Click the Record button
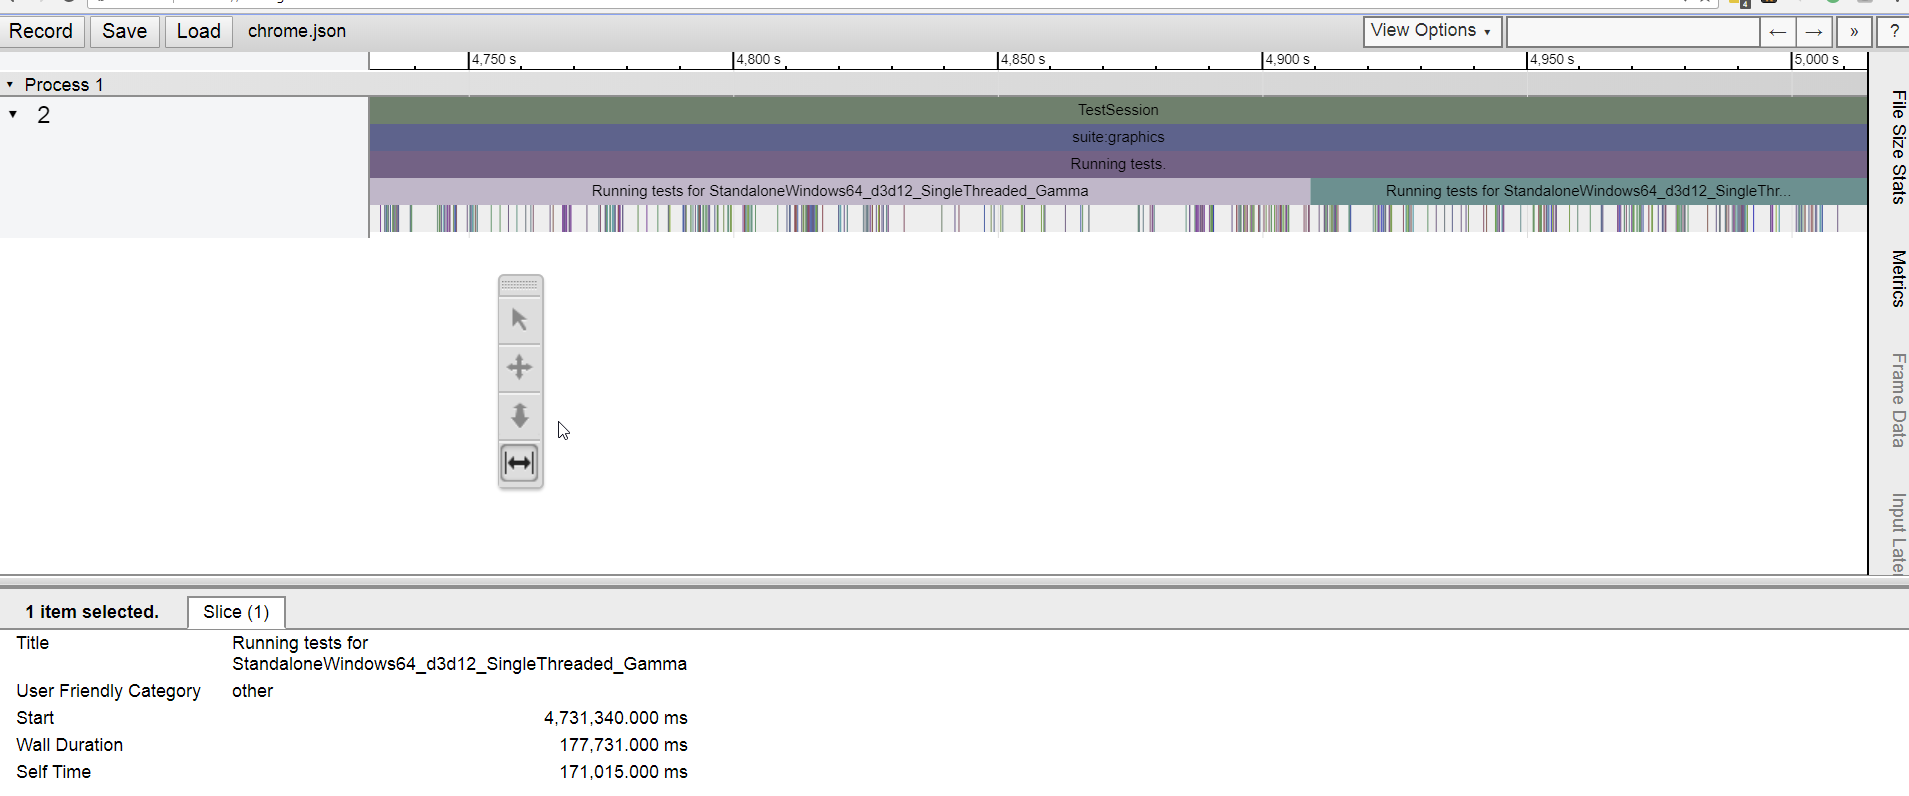The width and height of the screenshot is (1909, 796). (41, 31)
